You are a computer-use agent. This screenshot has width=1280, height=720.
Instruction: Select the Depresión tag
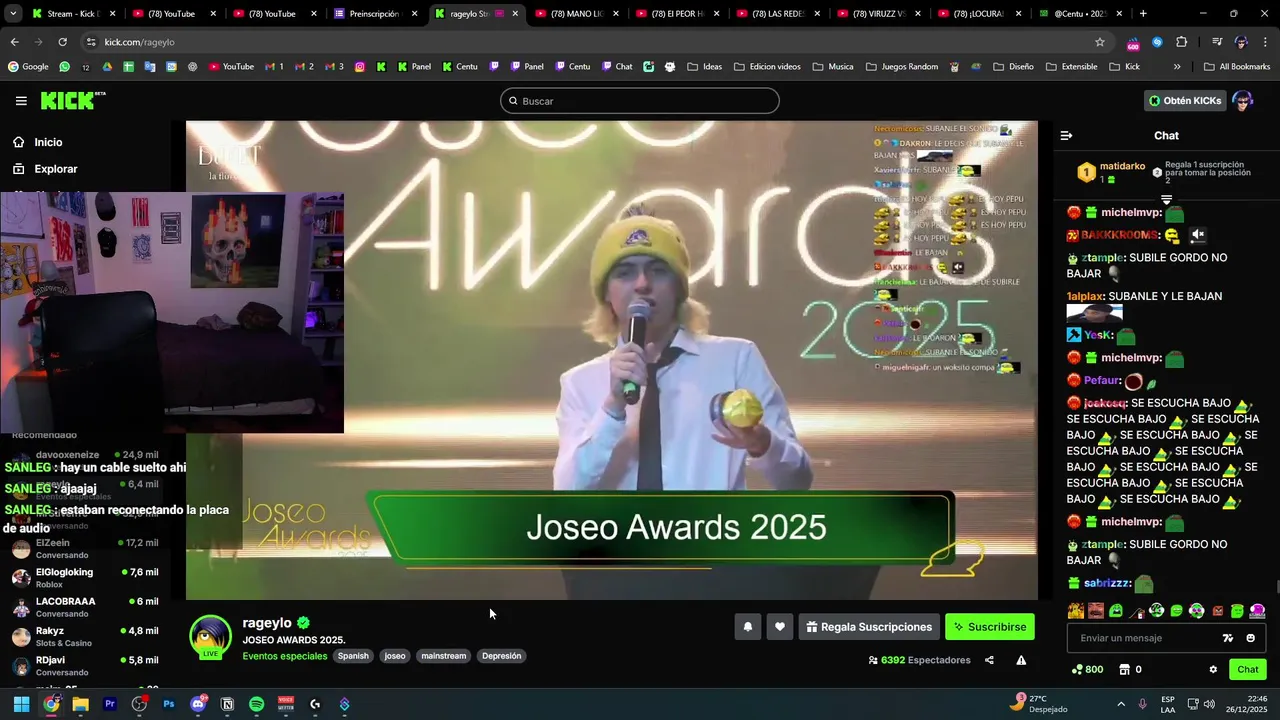click(501, 656)
